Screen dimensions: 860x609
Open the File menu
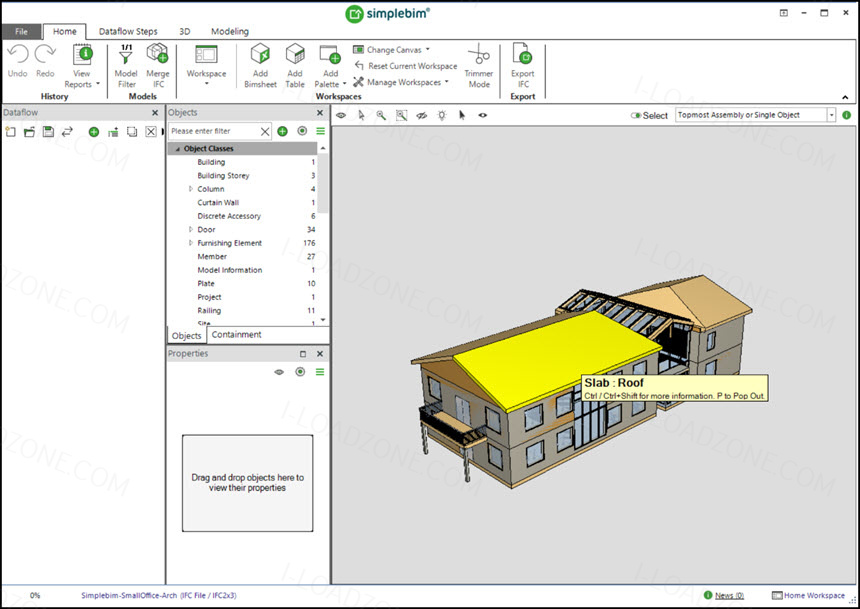[x=21, y=31]
